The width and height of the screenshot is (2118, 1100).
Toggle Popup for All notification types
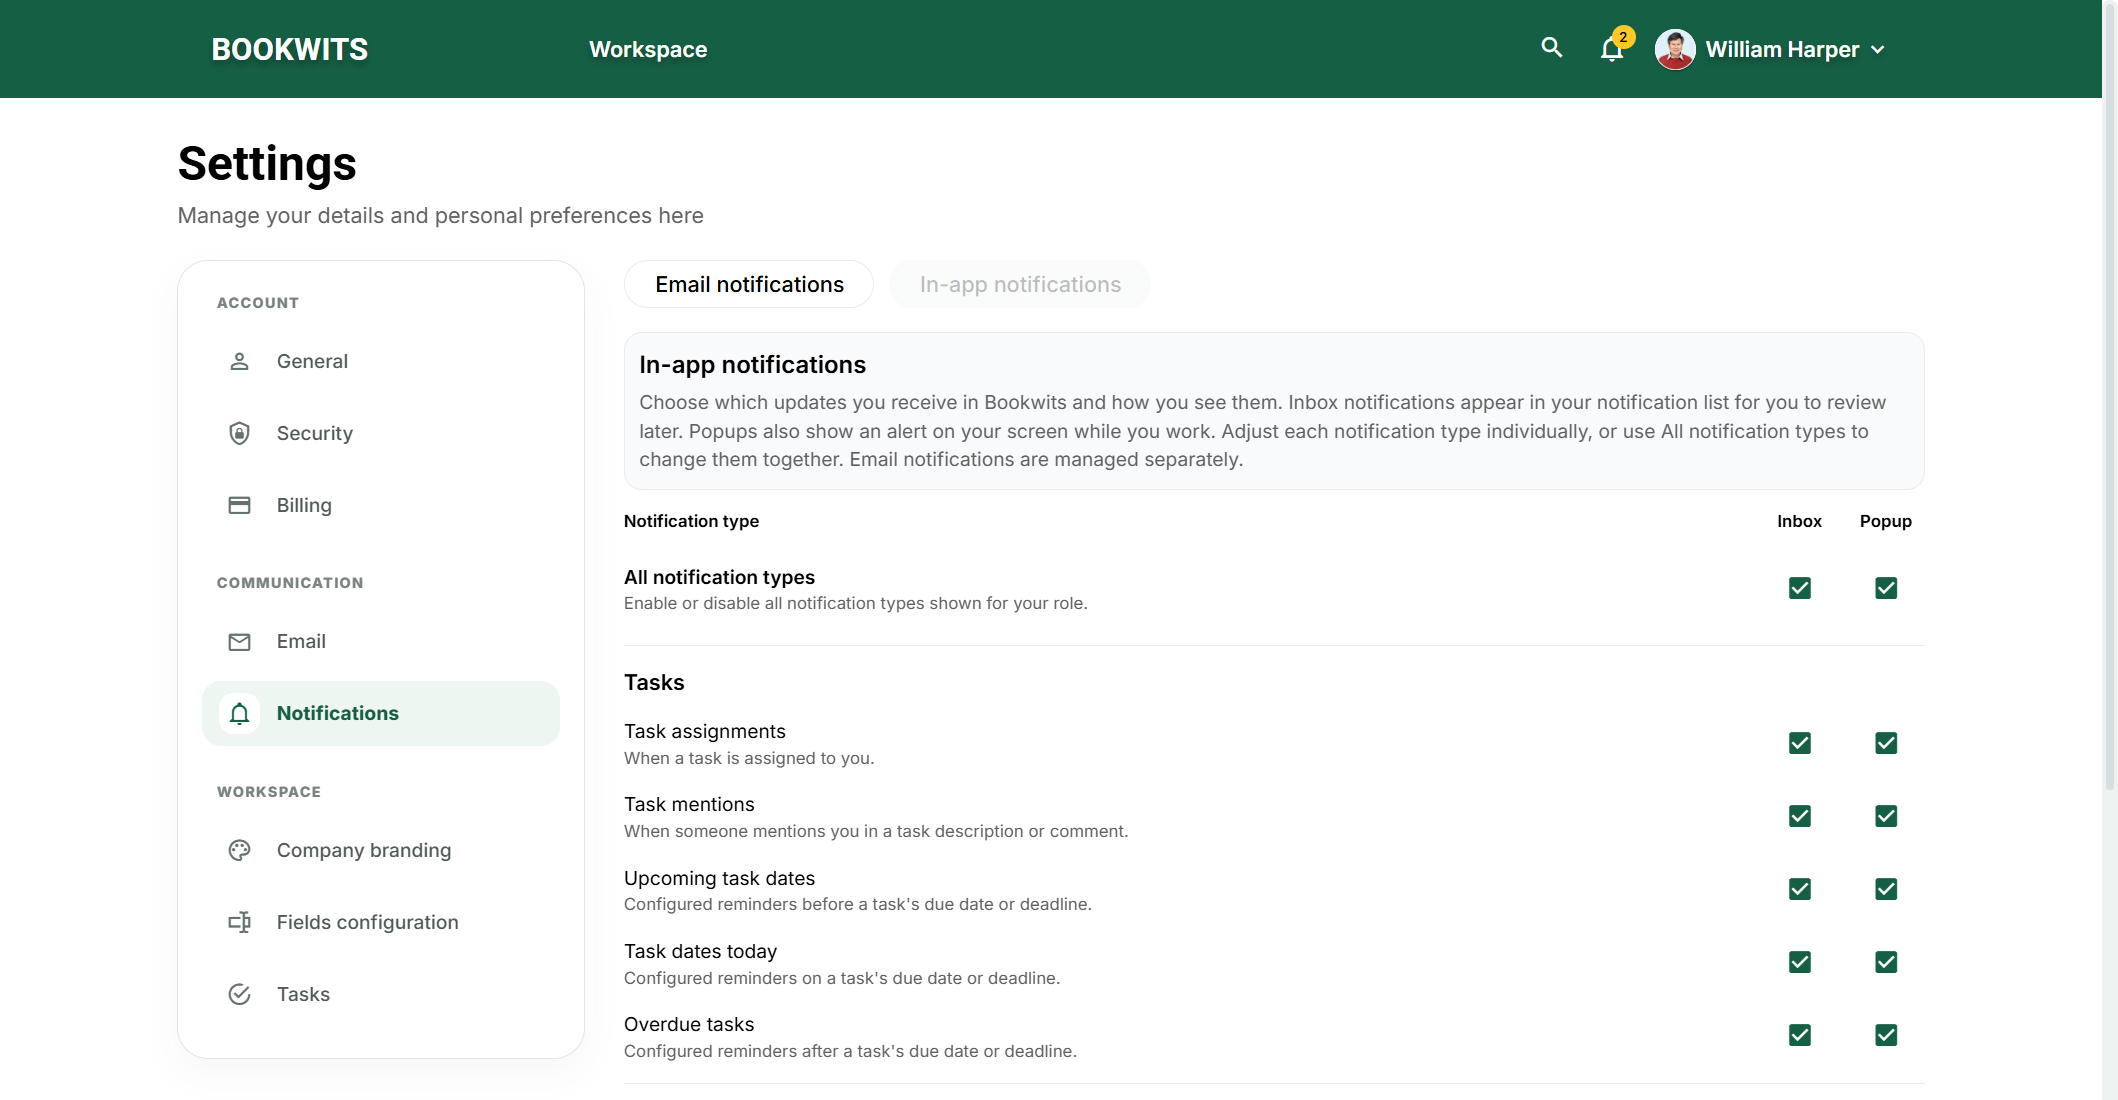tap(1886, 588)
